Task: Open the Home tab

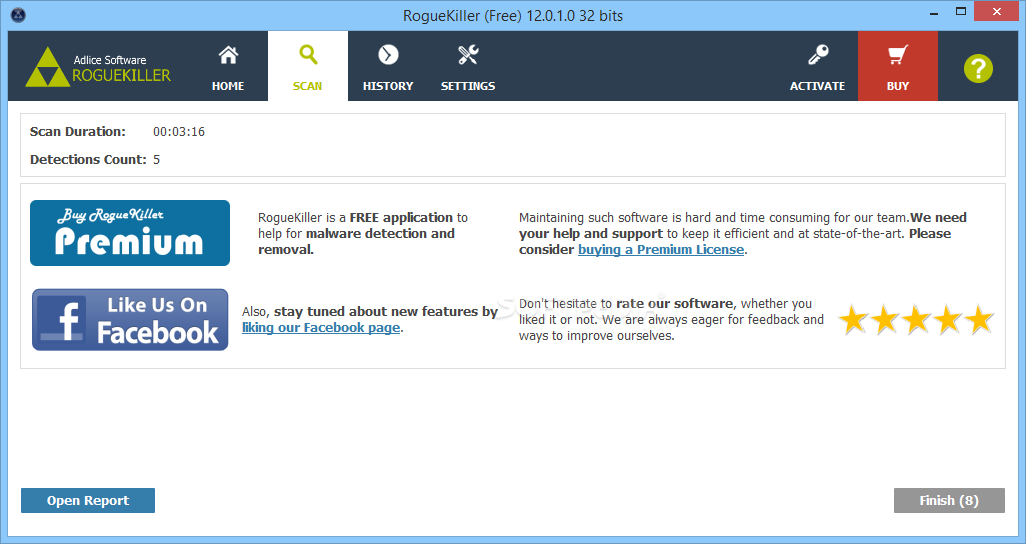Action: [x=228, y=67]
